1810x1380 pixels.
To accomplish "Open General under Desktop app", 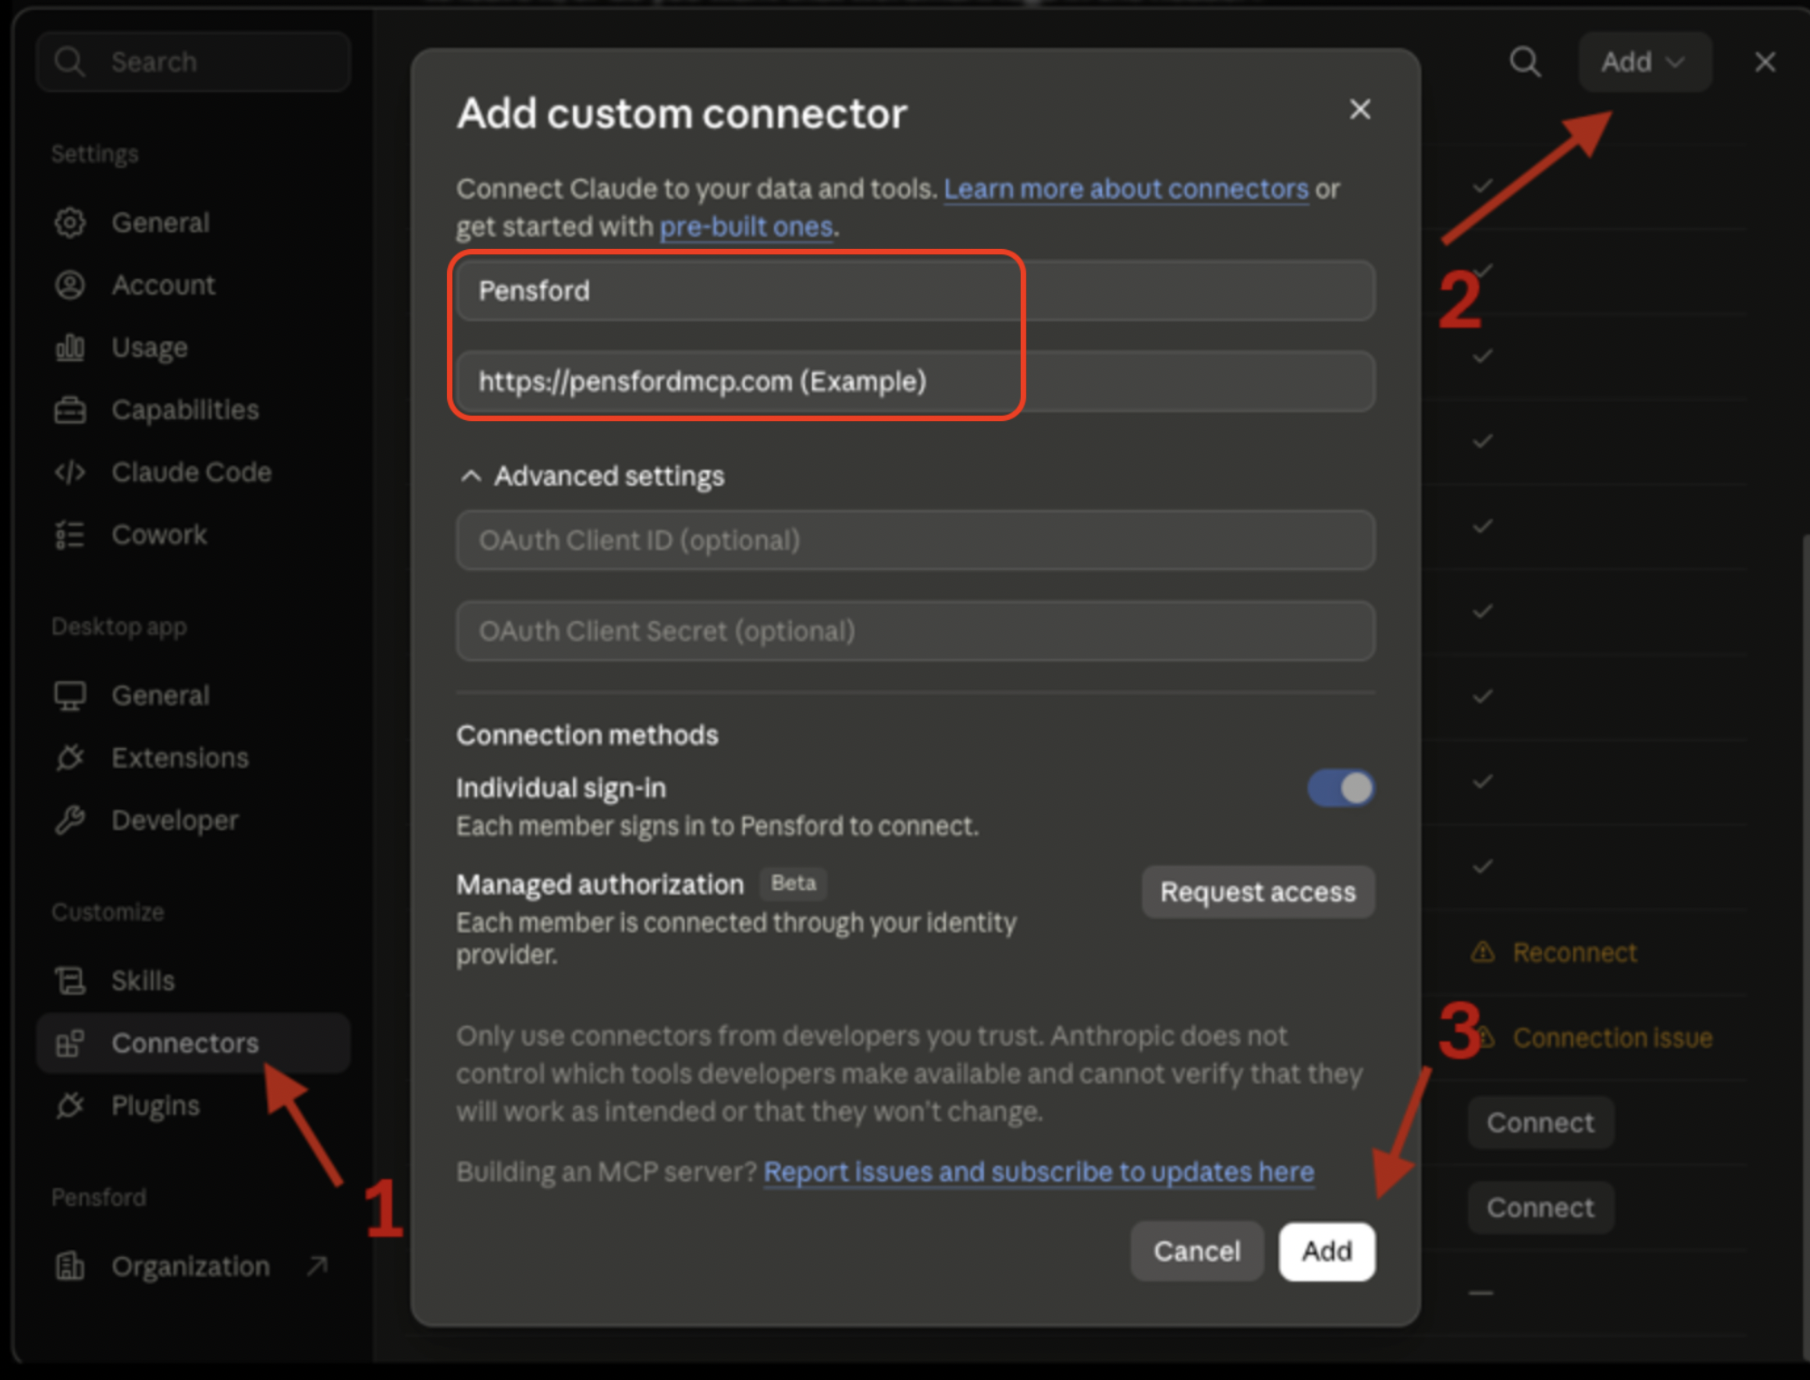I will coord(193,695).
